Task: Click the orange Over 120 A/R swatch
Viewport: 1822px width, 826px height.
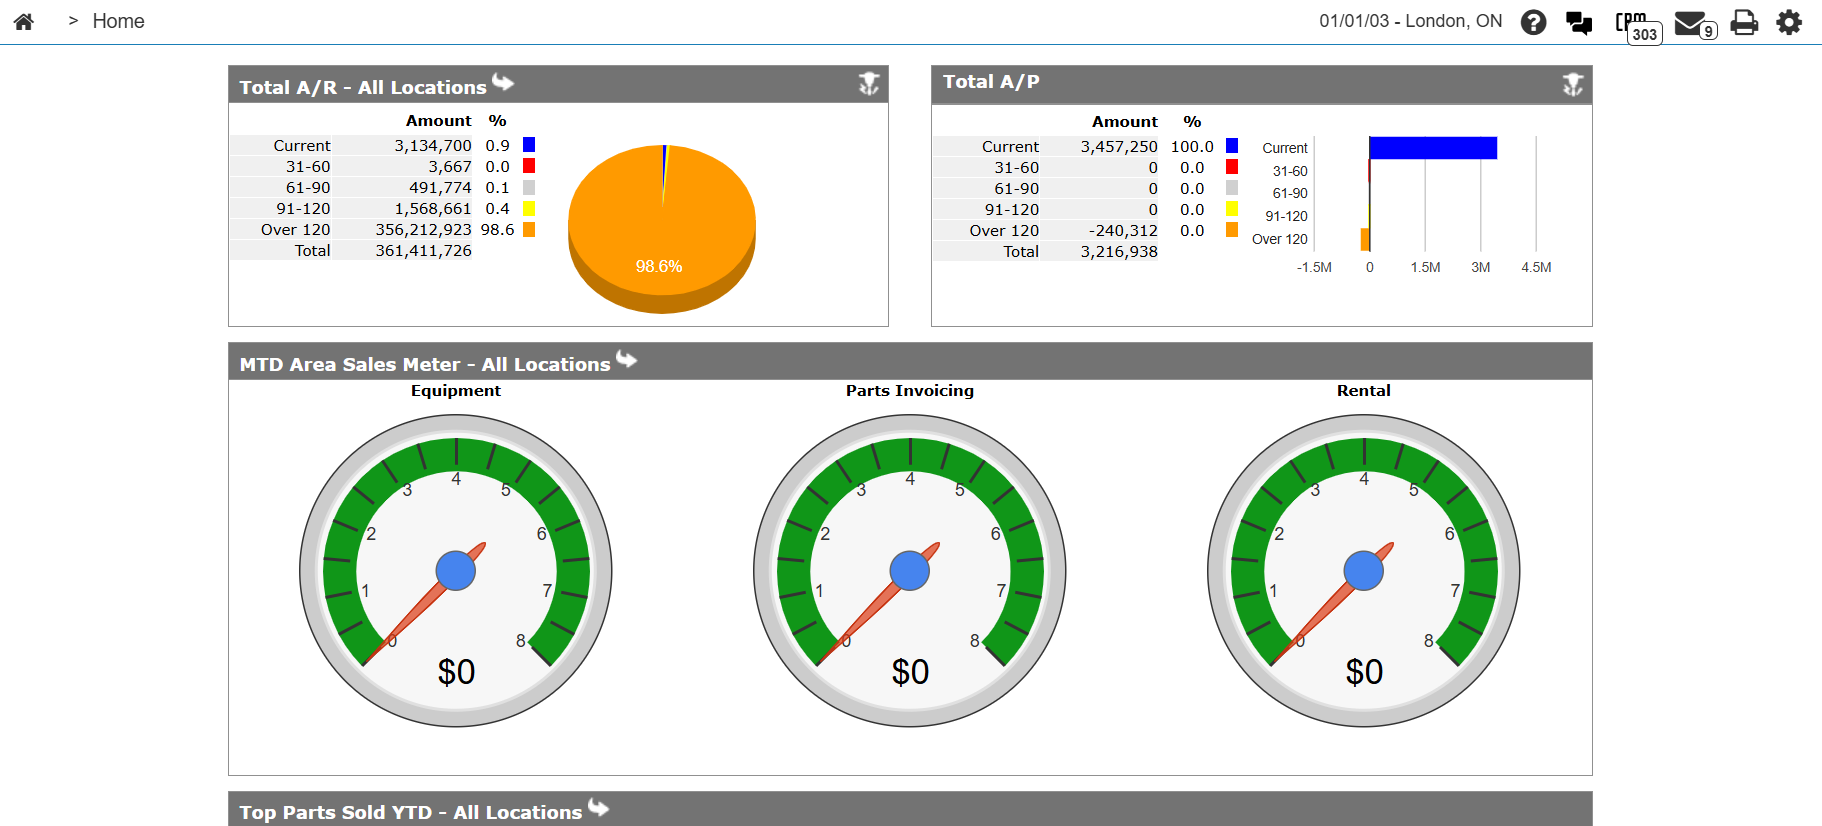Action: (x=529, y=230)
